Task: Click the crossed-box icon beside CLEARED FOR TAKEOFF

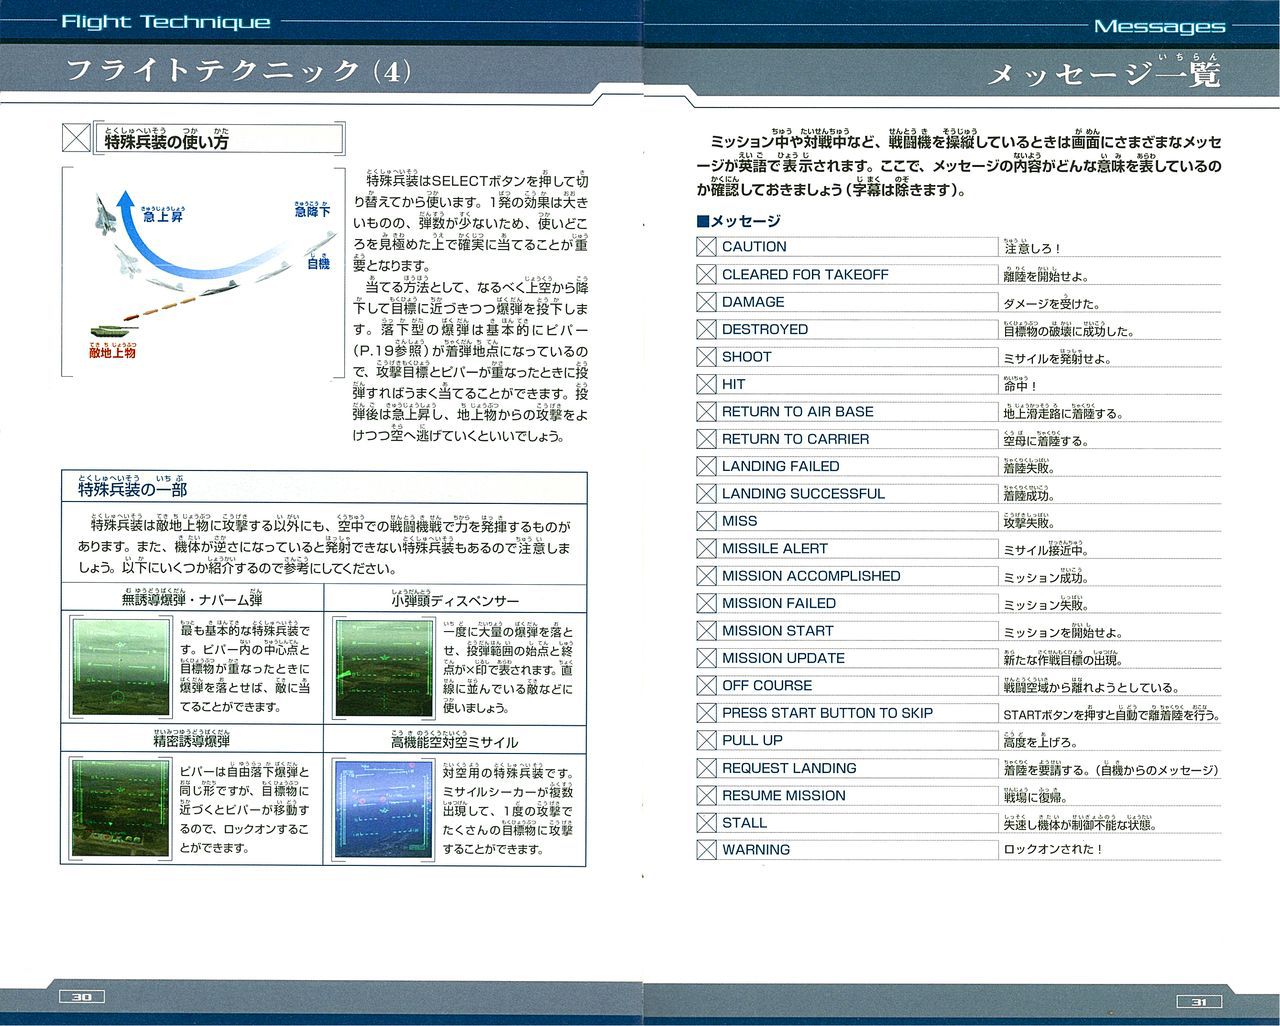Action: 706,274
